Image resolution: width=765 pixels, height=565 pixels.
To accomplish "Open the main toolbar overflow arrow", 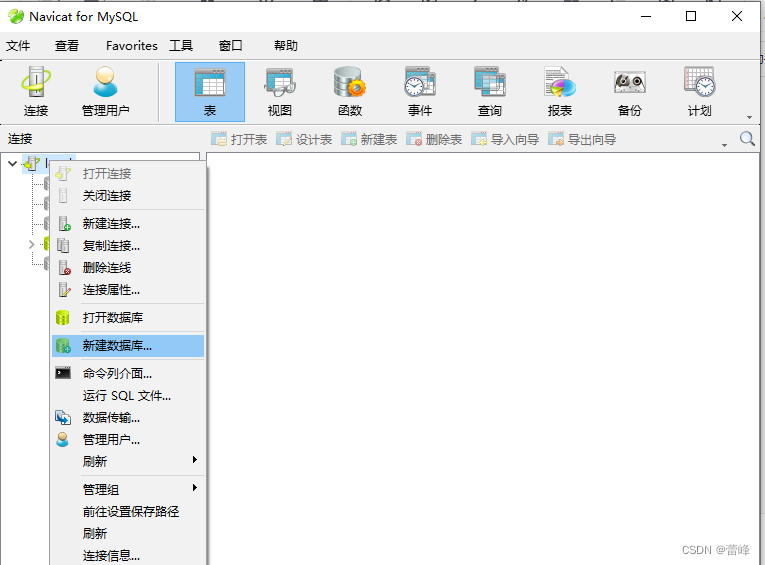I will [x=749, y=118].
